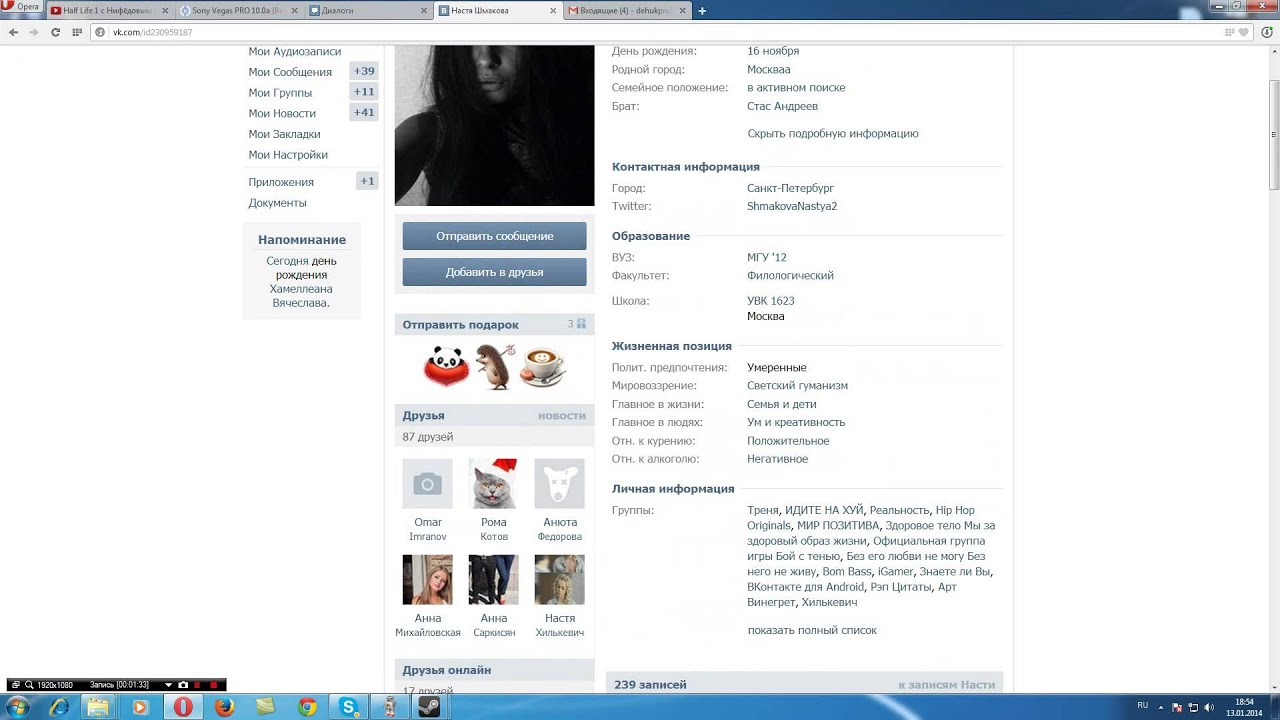
Task: Switch to Sony Vegas PRO tab
Action: (239, 10)
